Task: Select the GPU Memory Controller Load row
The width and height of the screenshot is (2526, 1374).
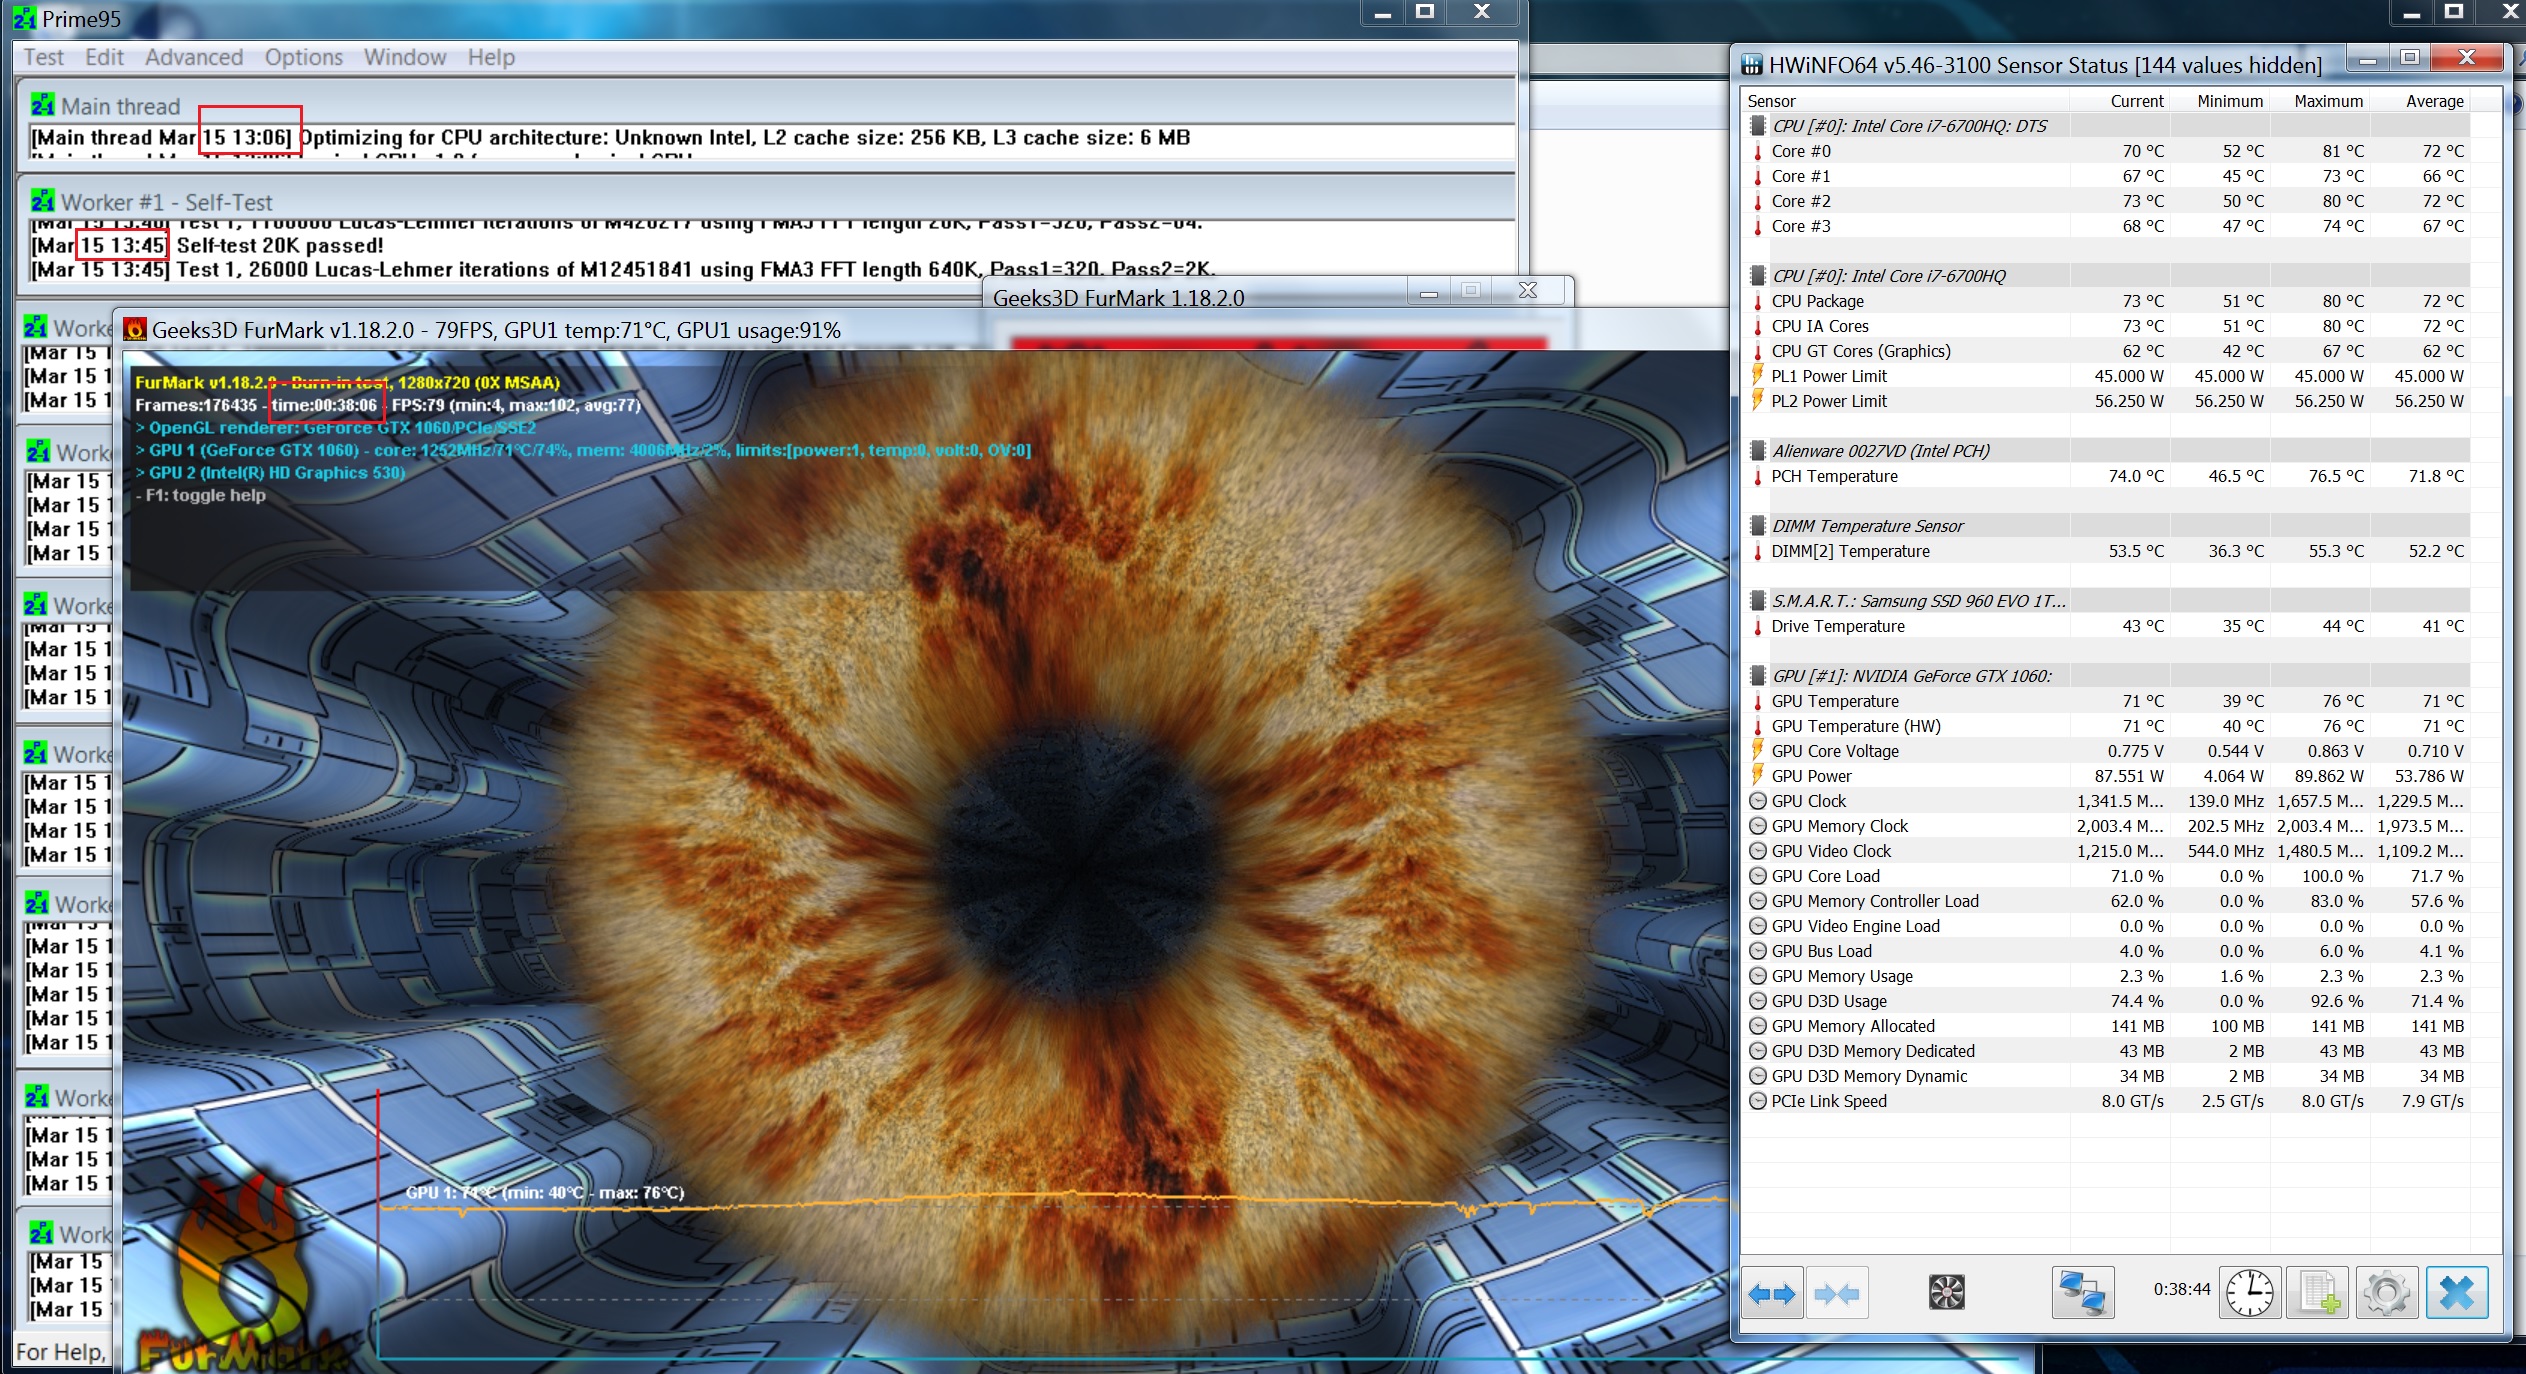Action: [2106, 901]
